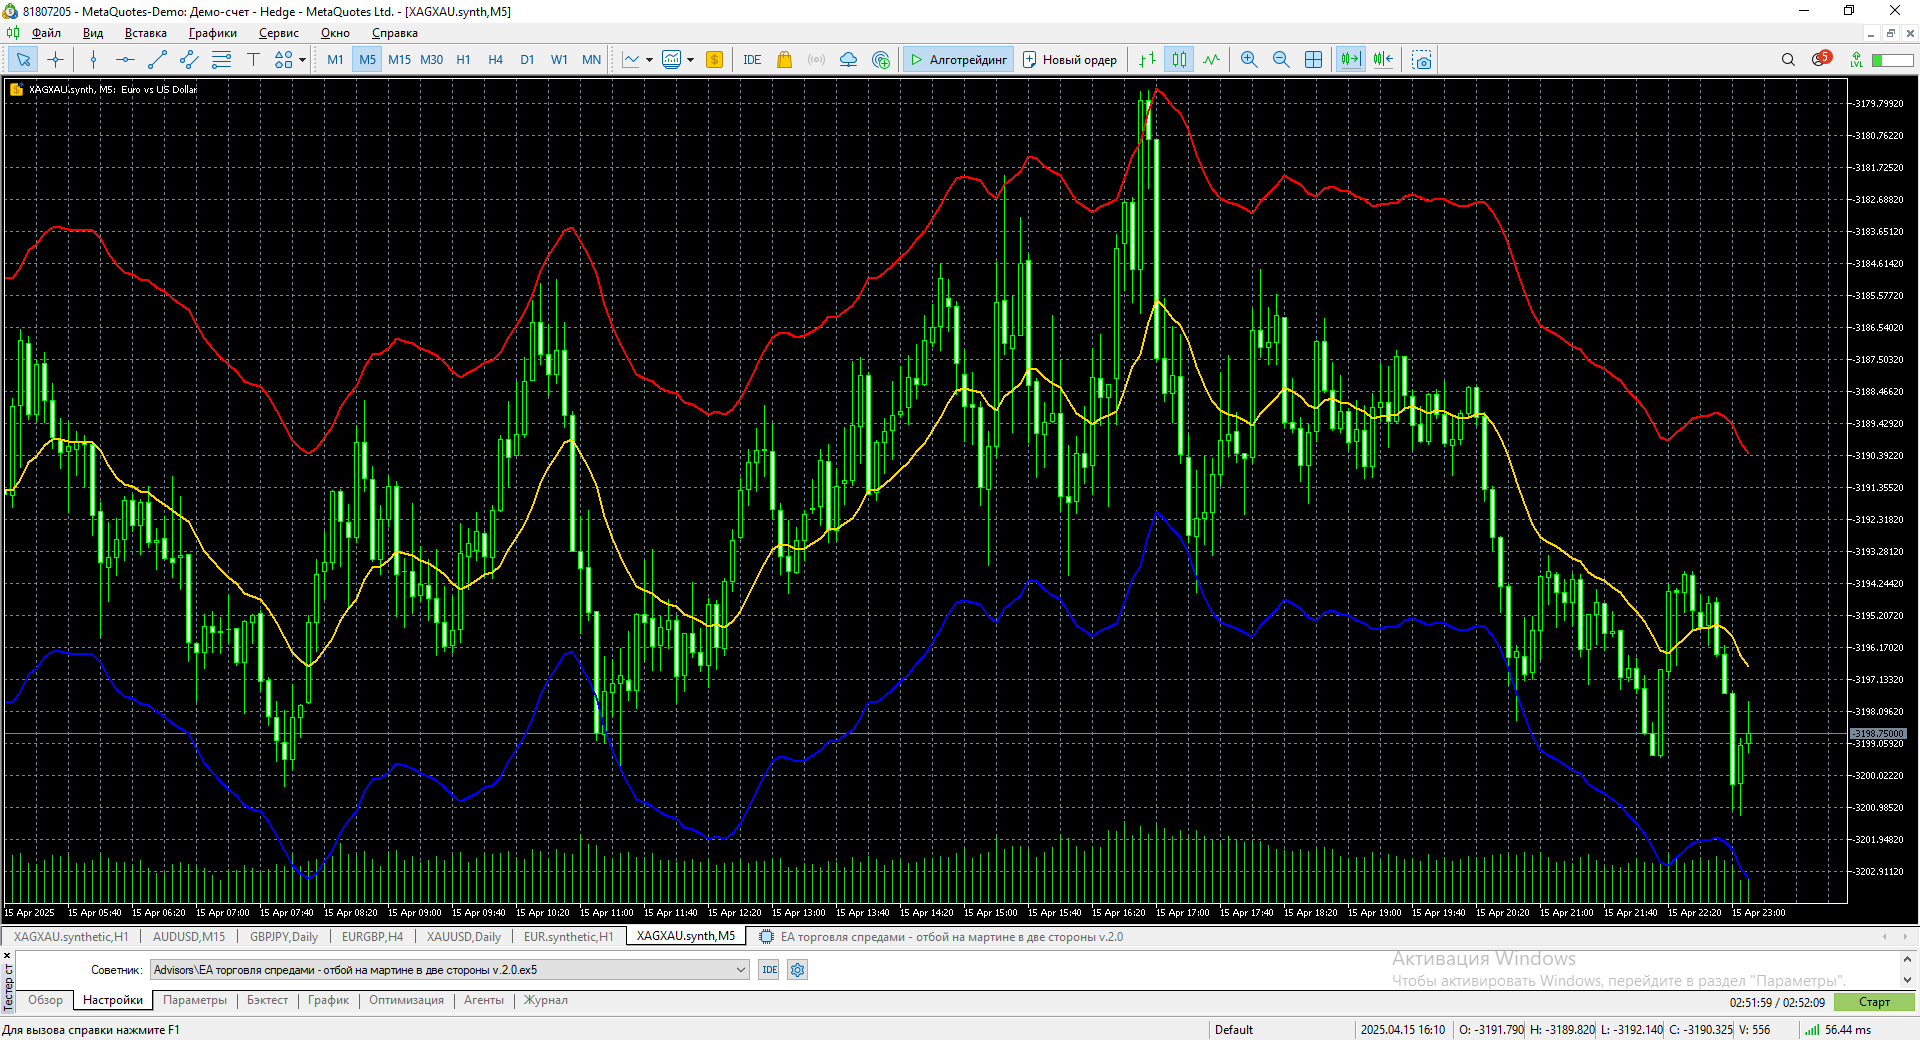Toggle Algo Trading (Алготрейдинг) button
This screenshot has height=1040, width=1920.
(958, 60)
